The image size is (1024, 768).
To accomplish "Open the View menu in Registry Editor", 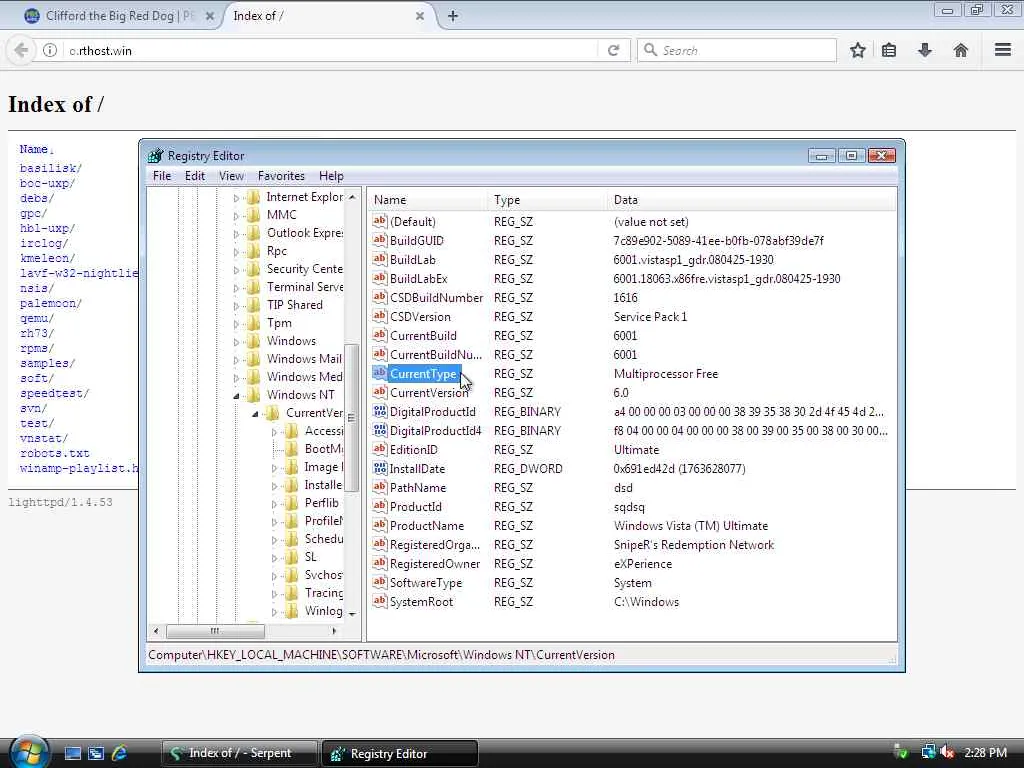I will tap(231, 176).
